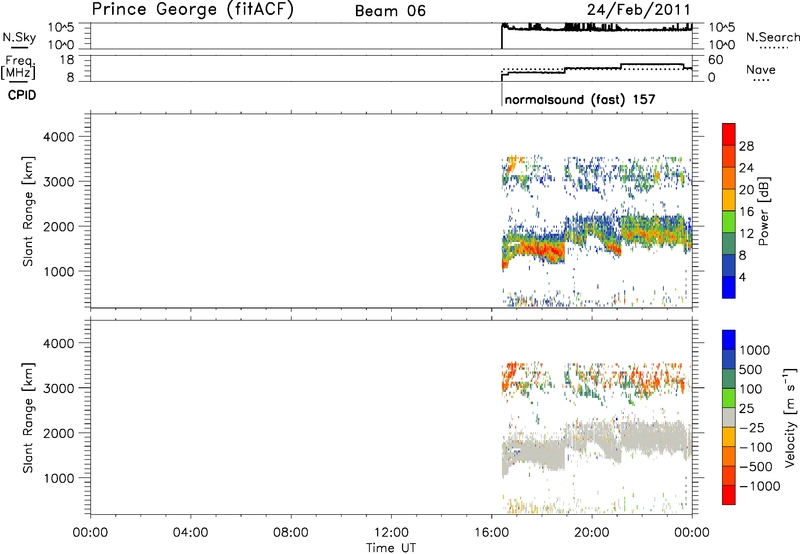The image size is (800, 554).
Task: Click the bottom bright blue Power colorbar segment
Action: 729,287
